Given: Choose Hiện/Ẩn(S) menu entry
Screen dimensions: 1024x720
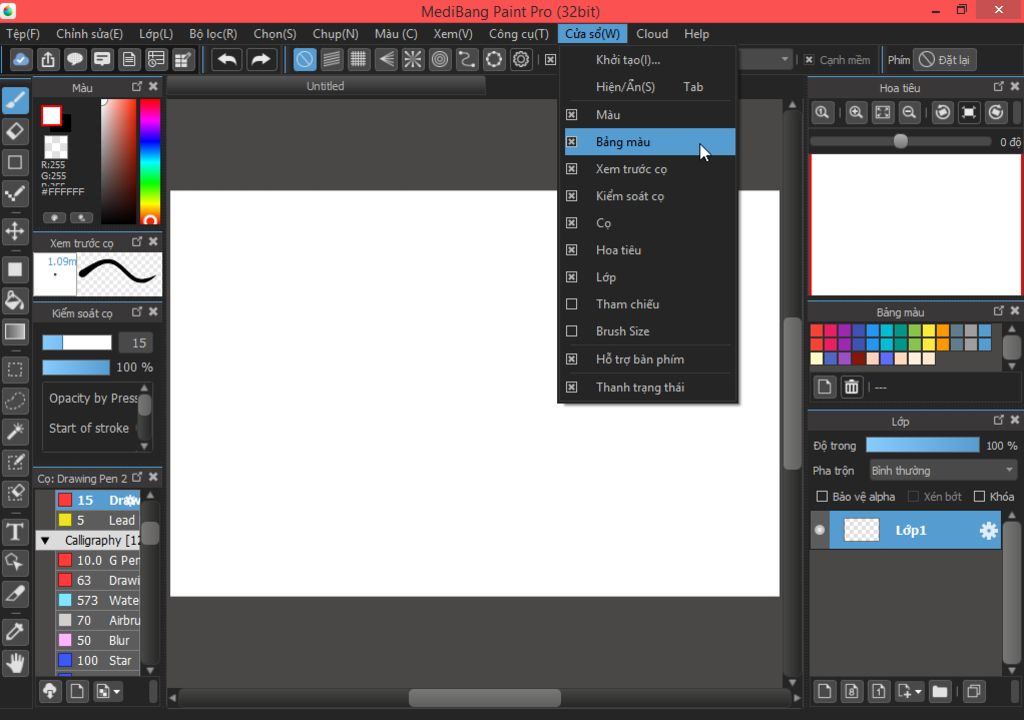Looking at the screenshot, I should tap(650, 87).
